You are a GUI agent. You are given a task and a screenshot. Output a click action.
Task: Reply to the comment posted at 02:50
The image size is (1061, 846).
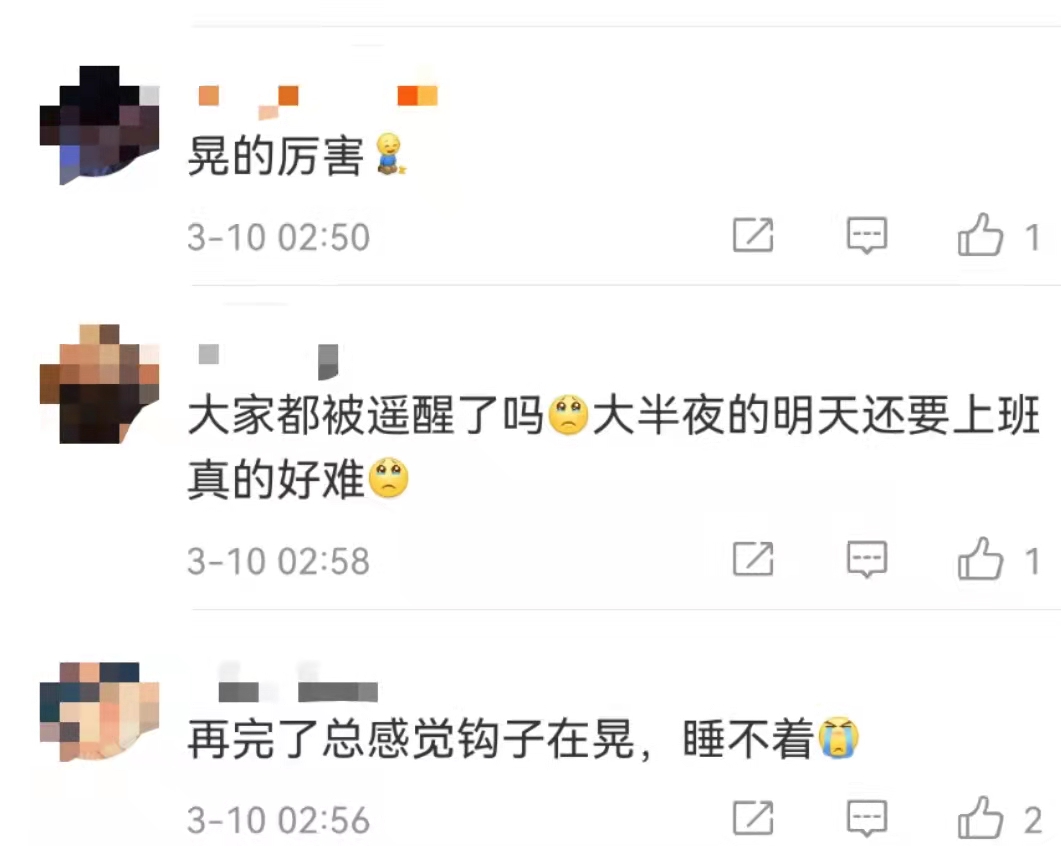pos(867,236)
